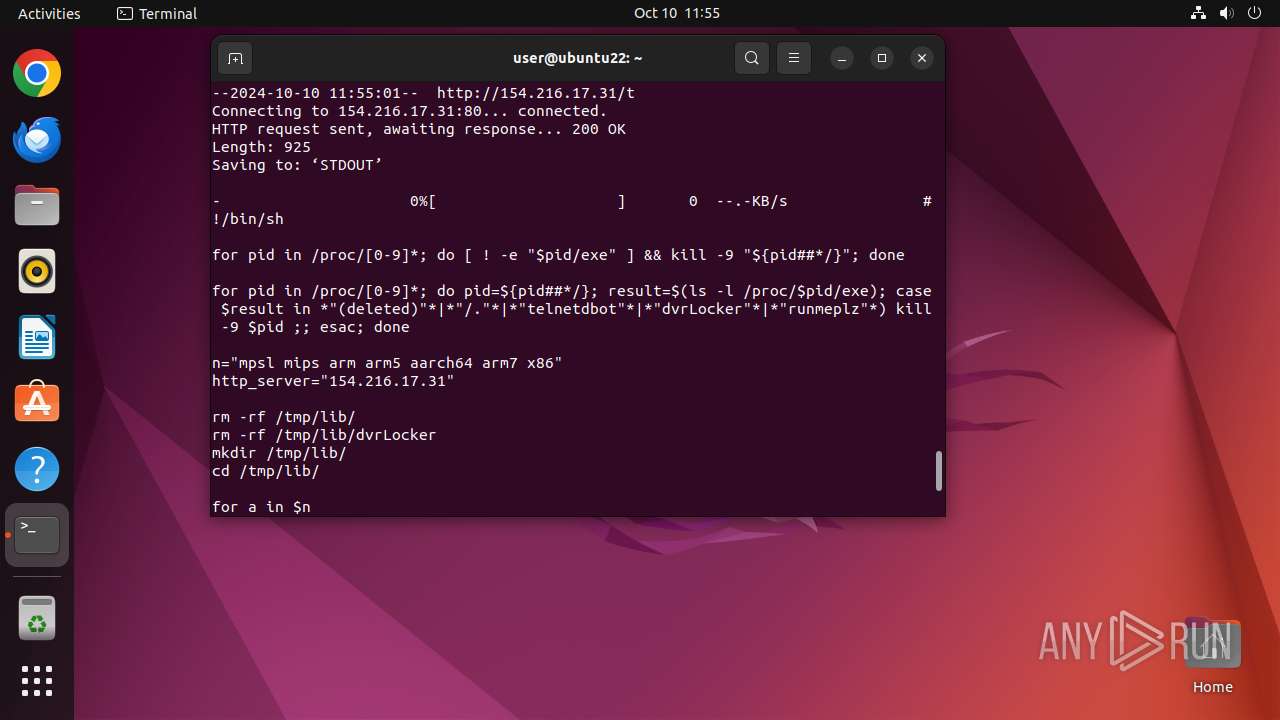Click the http_server="154.216.17.31" line
Screen dimensions: 1280x720
(333, 381)
